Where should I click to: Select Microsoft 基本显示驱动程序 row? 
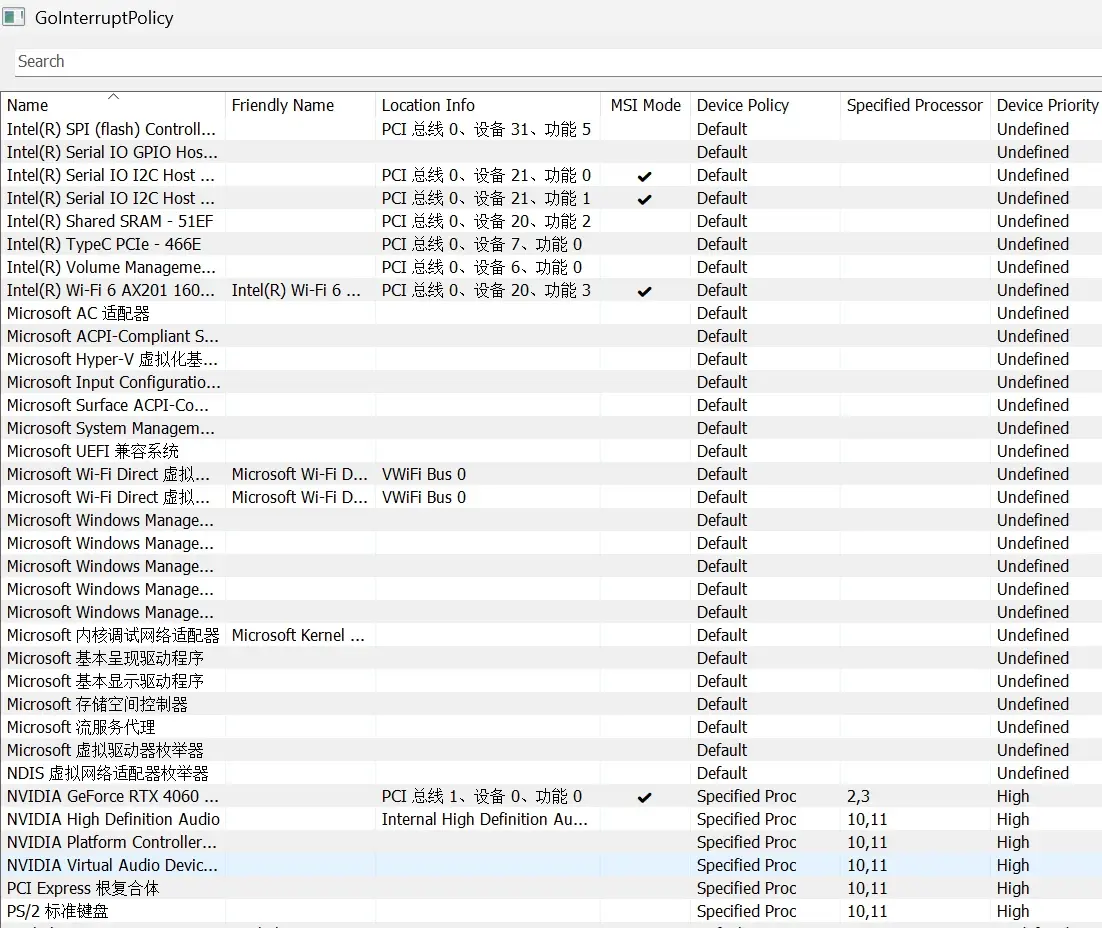pyautogui.click(x=551, y=682)
